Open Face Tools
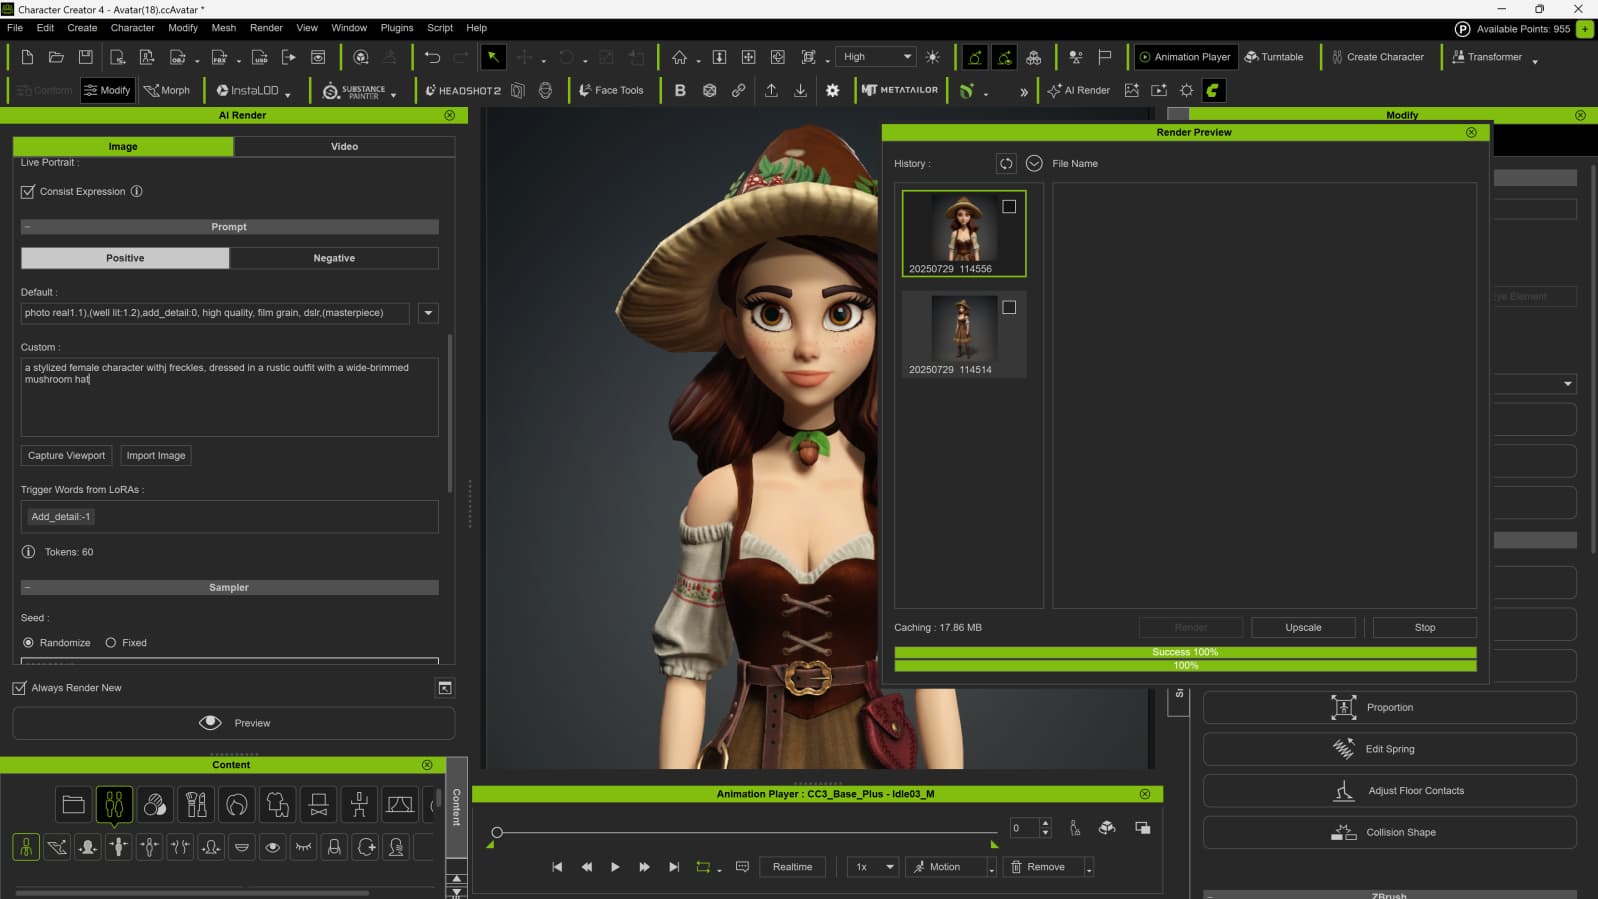1598x899 pixels. [x=611, y=90]
